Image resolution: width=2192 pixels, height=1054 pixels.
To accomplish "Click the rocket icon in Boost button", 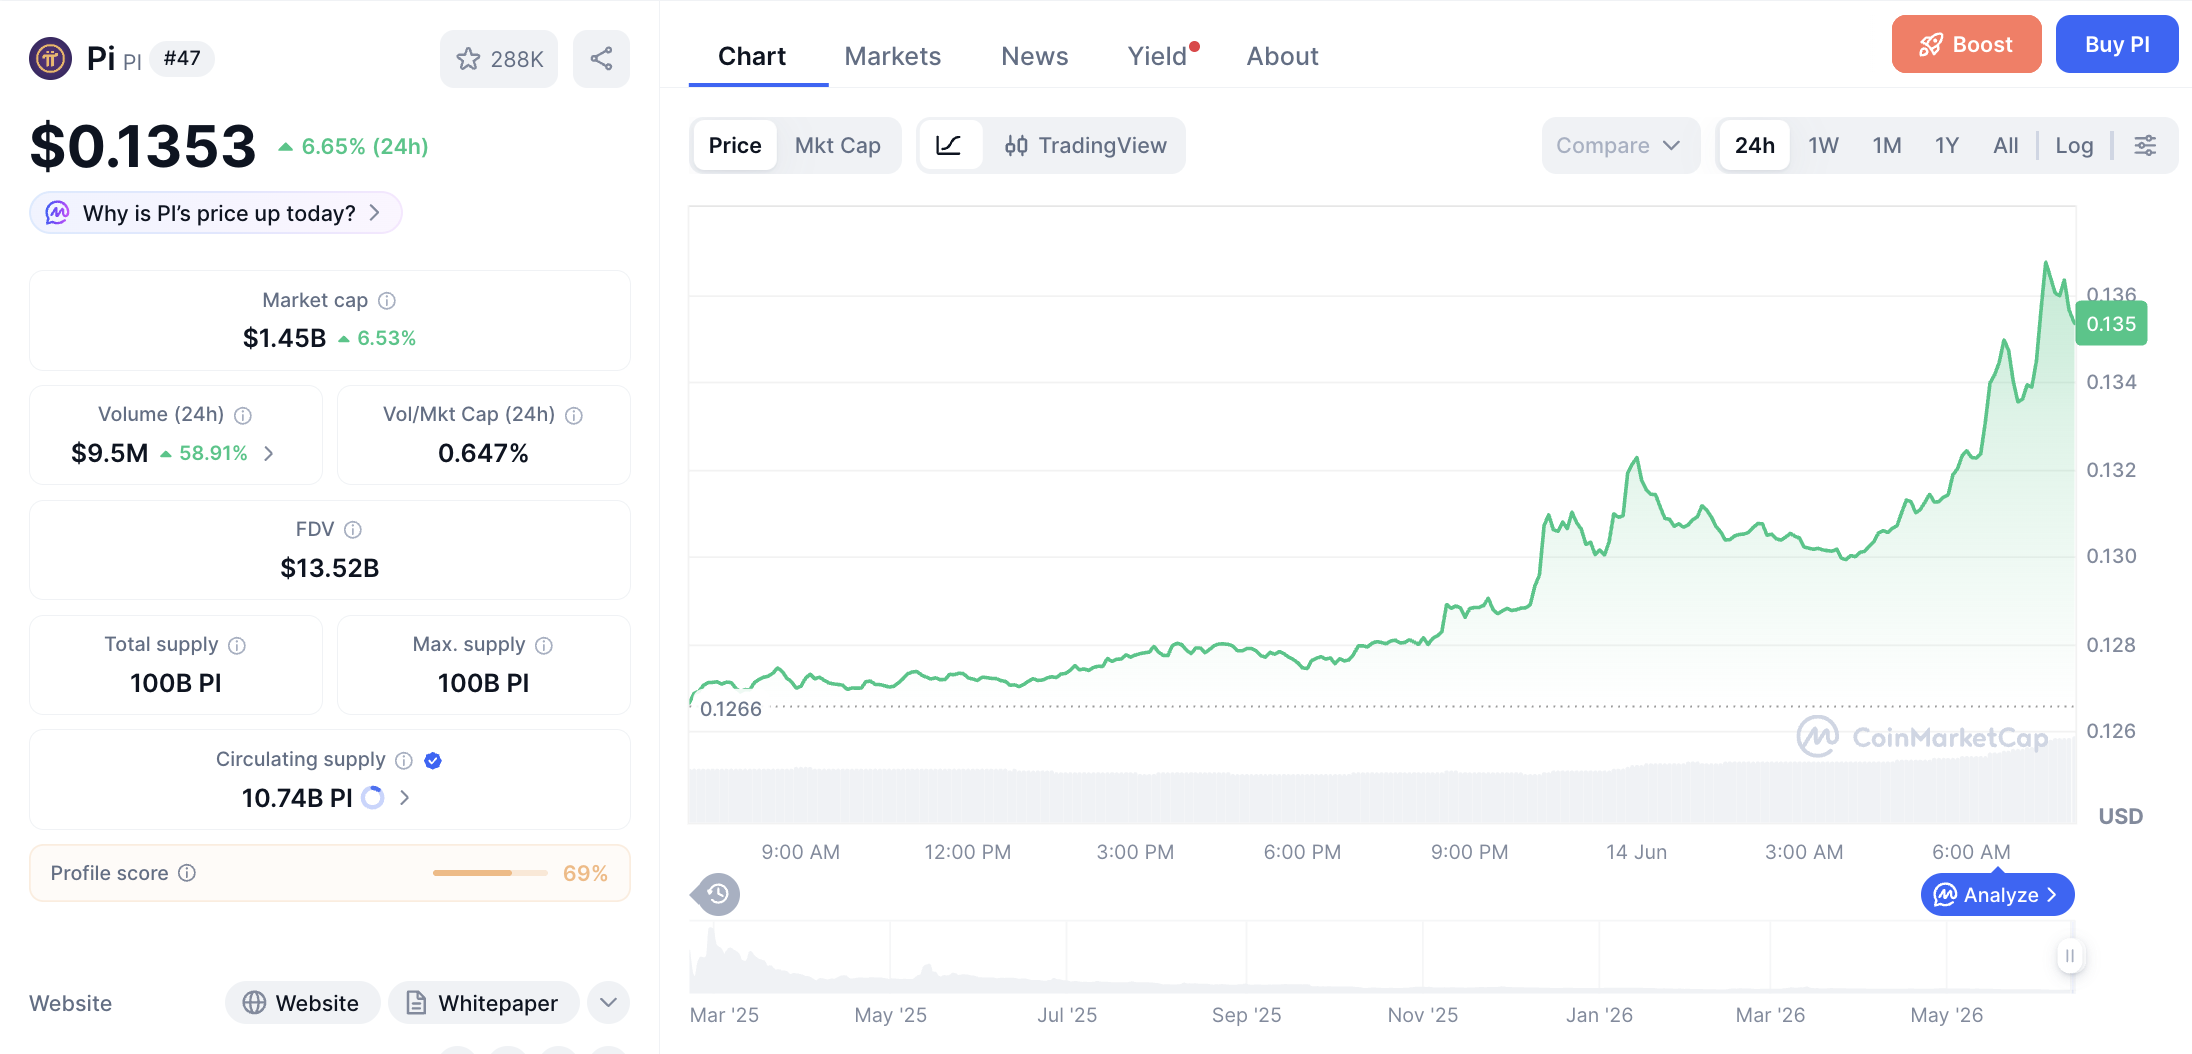I will (x=1931, y=45).
